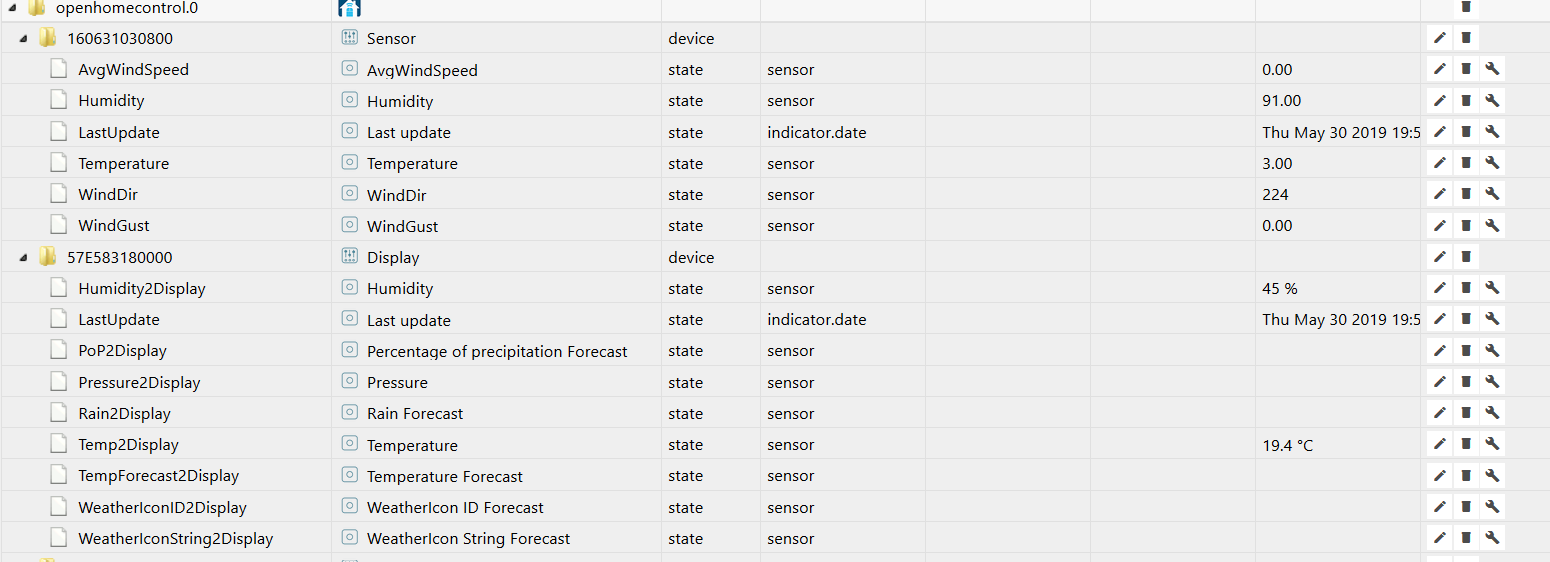The image size is (1550, 562).
Task: Click the Humidity value 91.00 cell
Action: pyautogui.click(x=1338, y=101)
